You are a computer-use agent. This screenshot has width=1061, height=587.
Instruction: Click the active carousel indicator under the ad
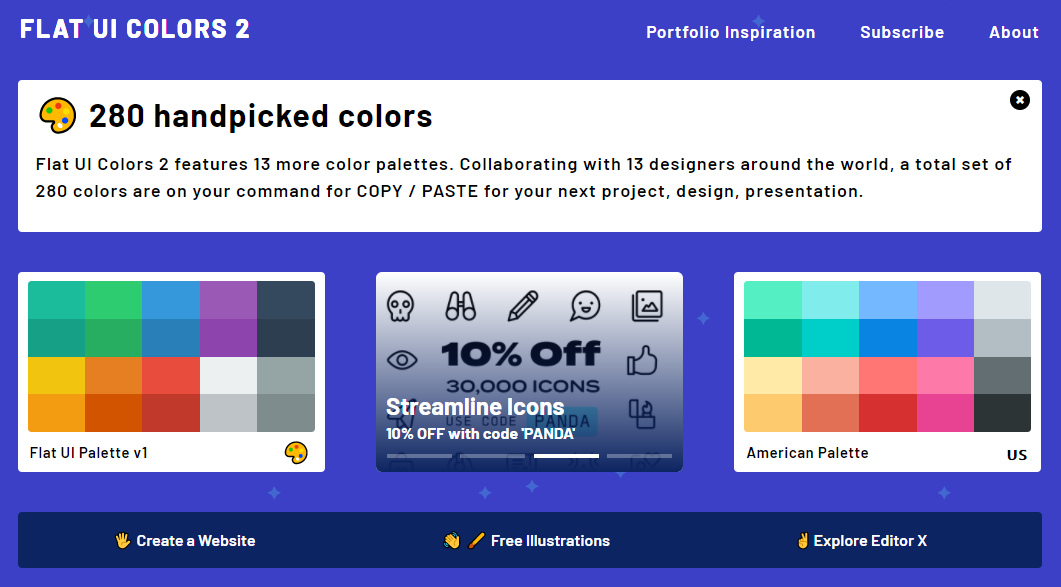tap(566, 455)
